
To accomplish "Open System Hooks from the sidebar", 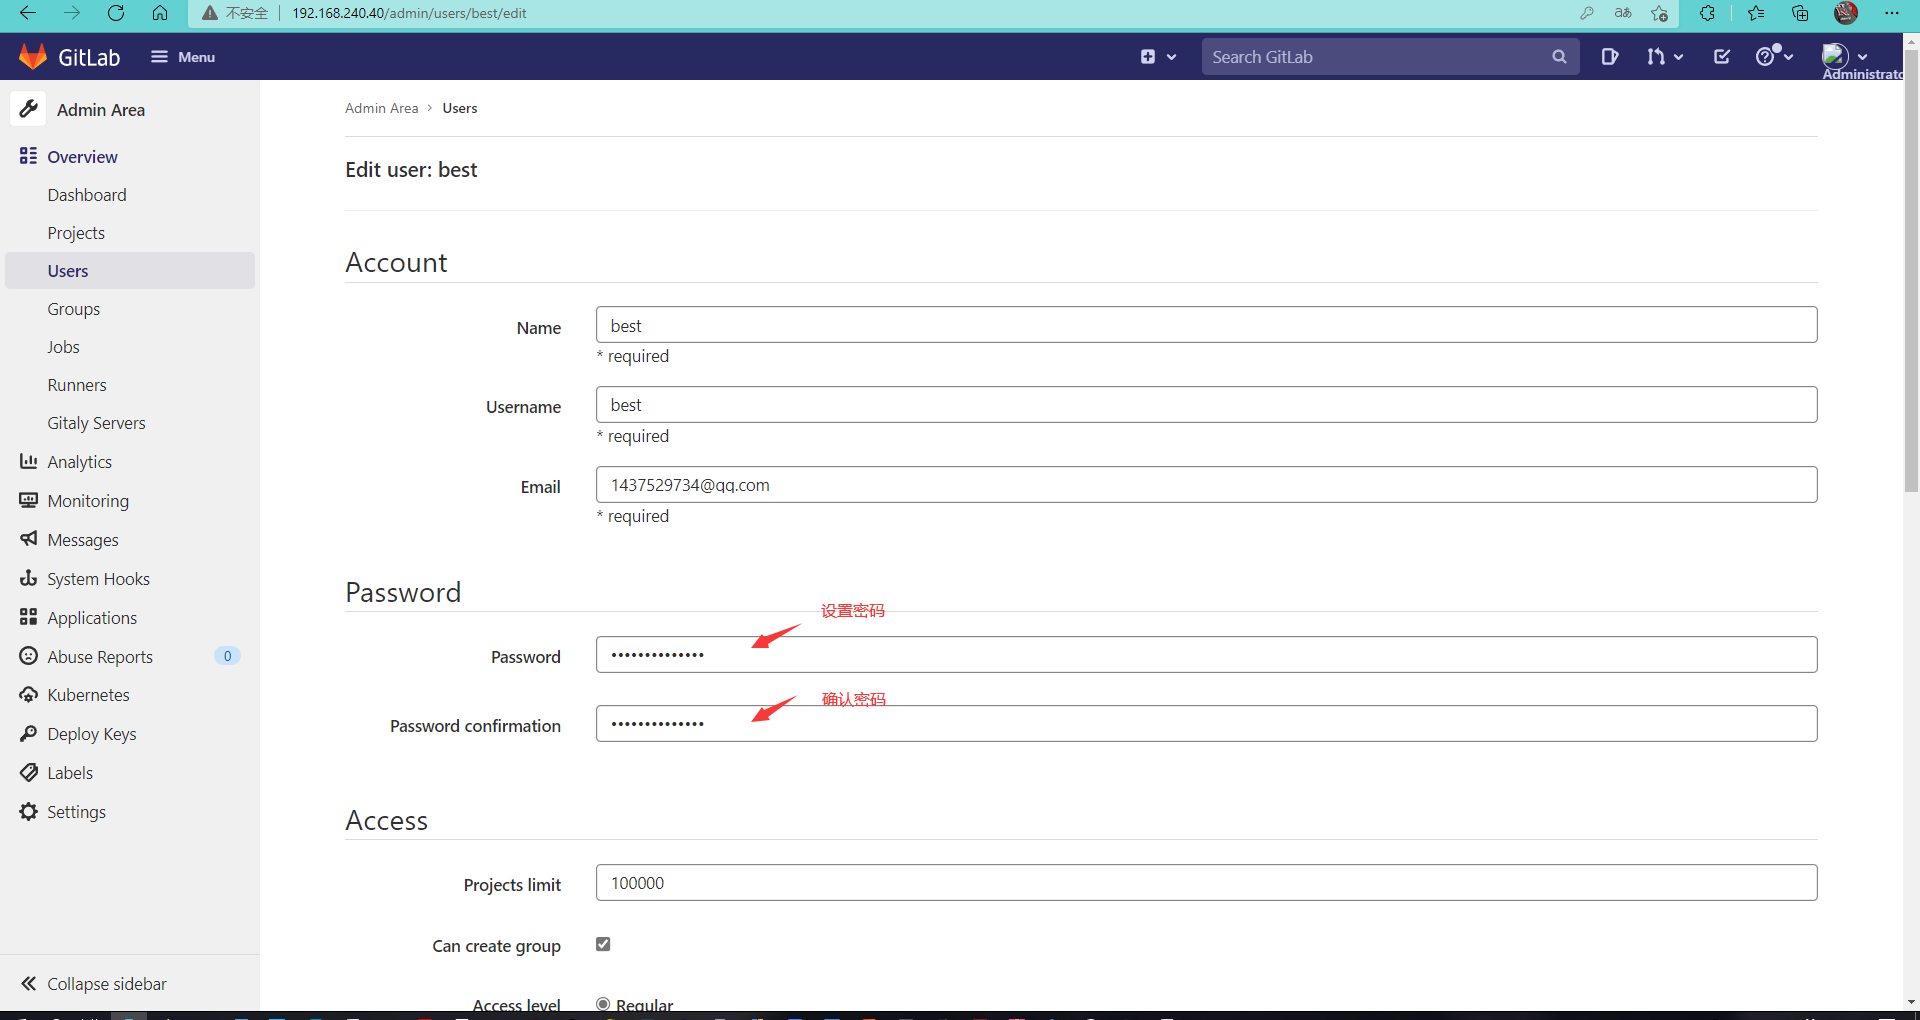I will [98, 578].
